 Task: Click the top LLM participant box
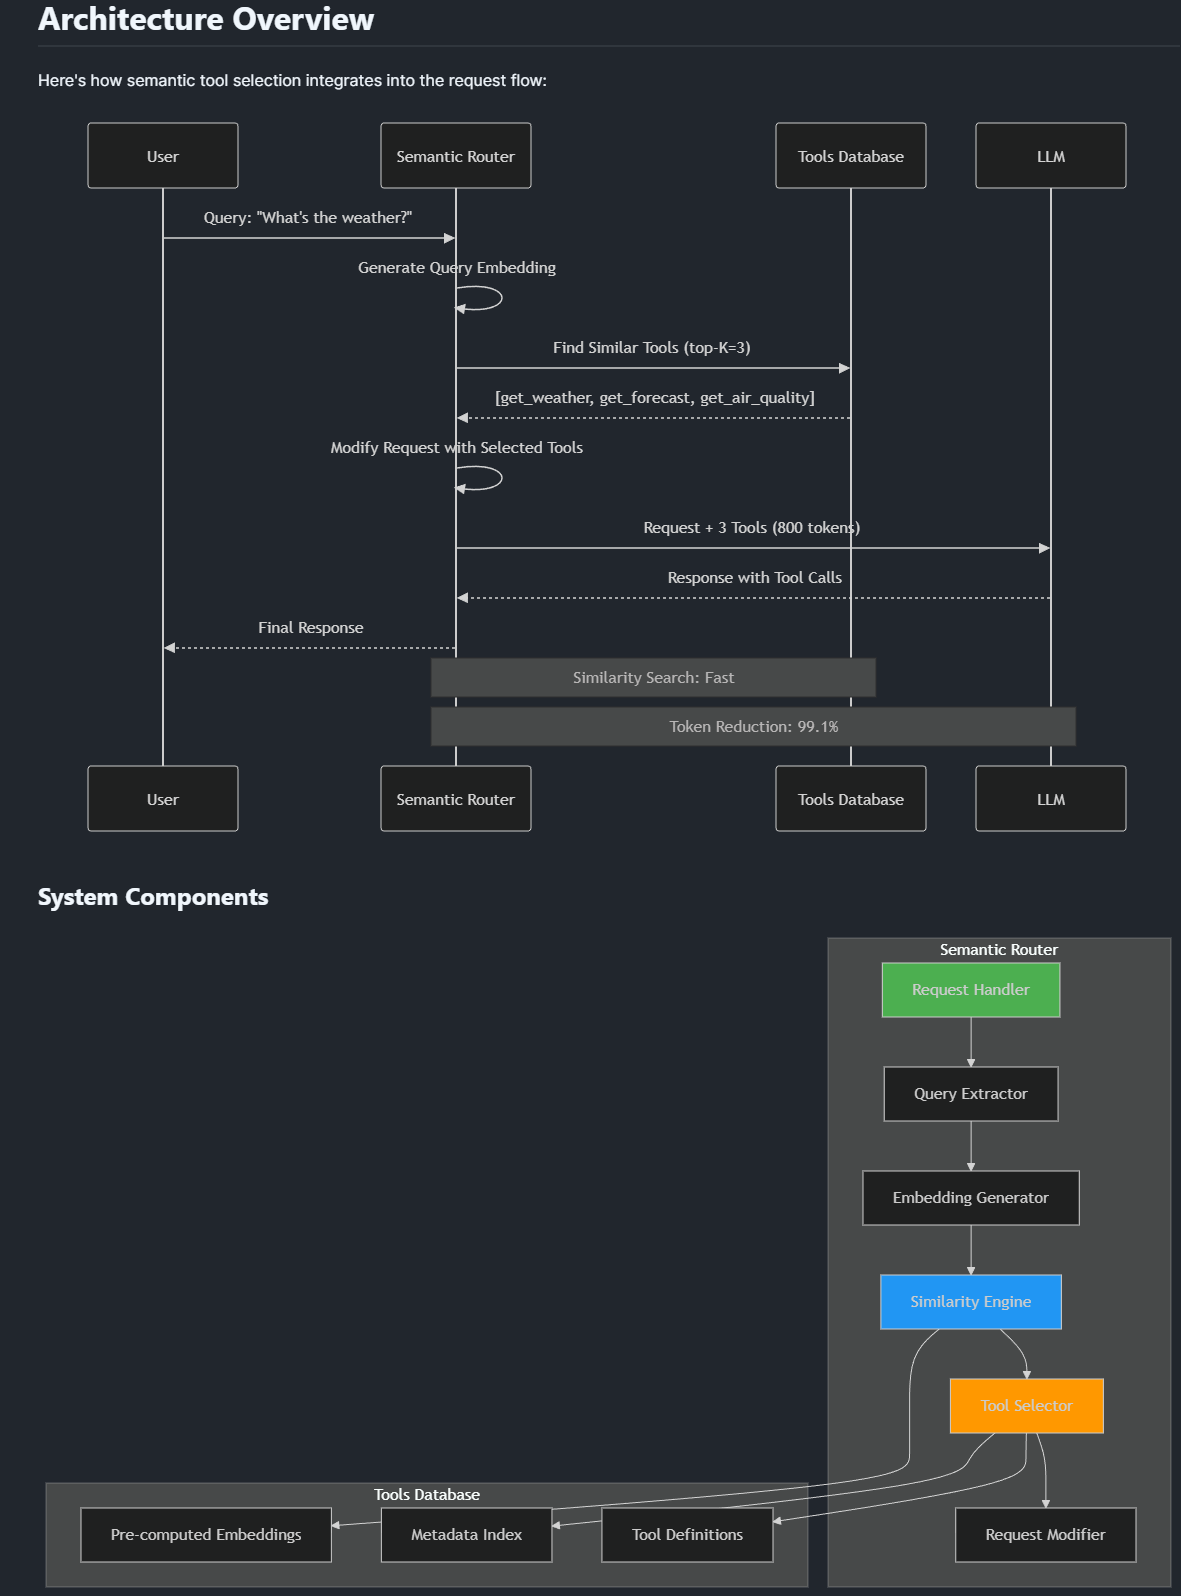pos(1050,156)
